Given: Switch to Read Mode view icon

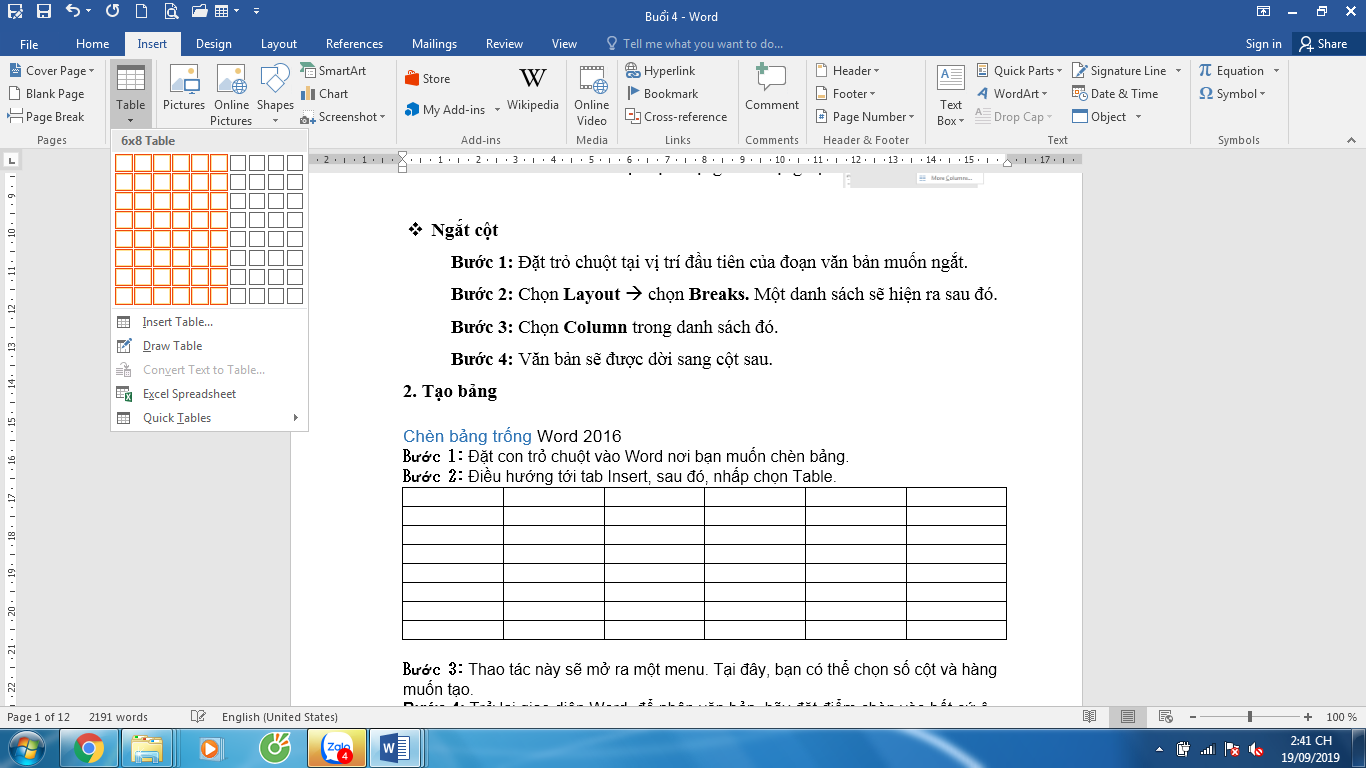Looking at the screenshot, I should [1090, 717].
